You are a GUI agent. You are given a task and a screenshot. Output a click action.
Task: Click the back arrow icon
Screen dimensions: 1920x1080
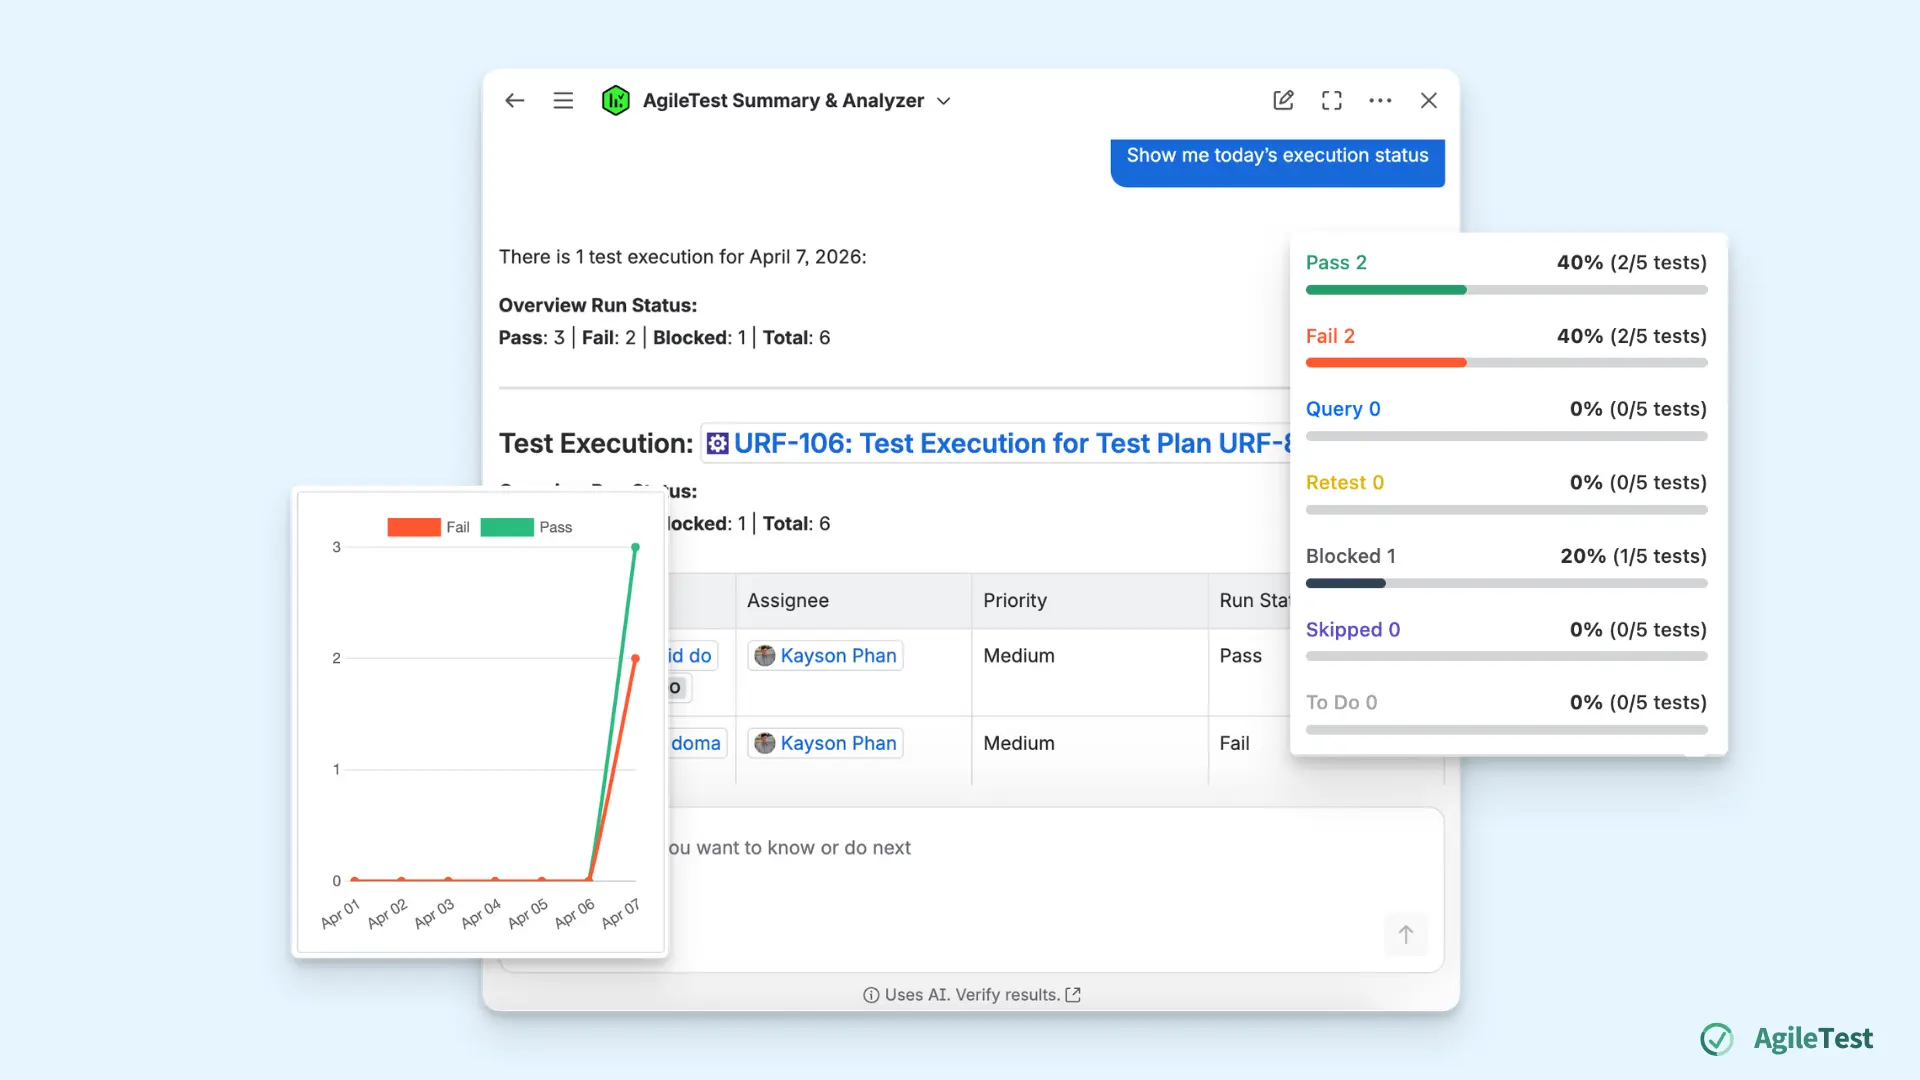(515, 100)
